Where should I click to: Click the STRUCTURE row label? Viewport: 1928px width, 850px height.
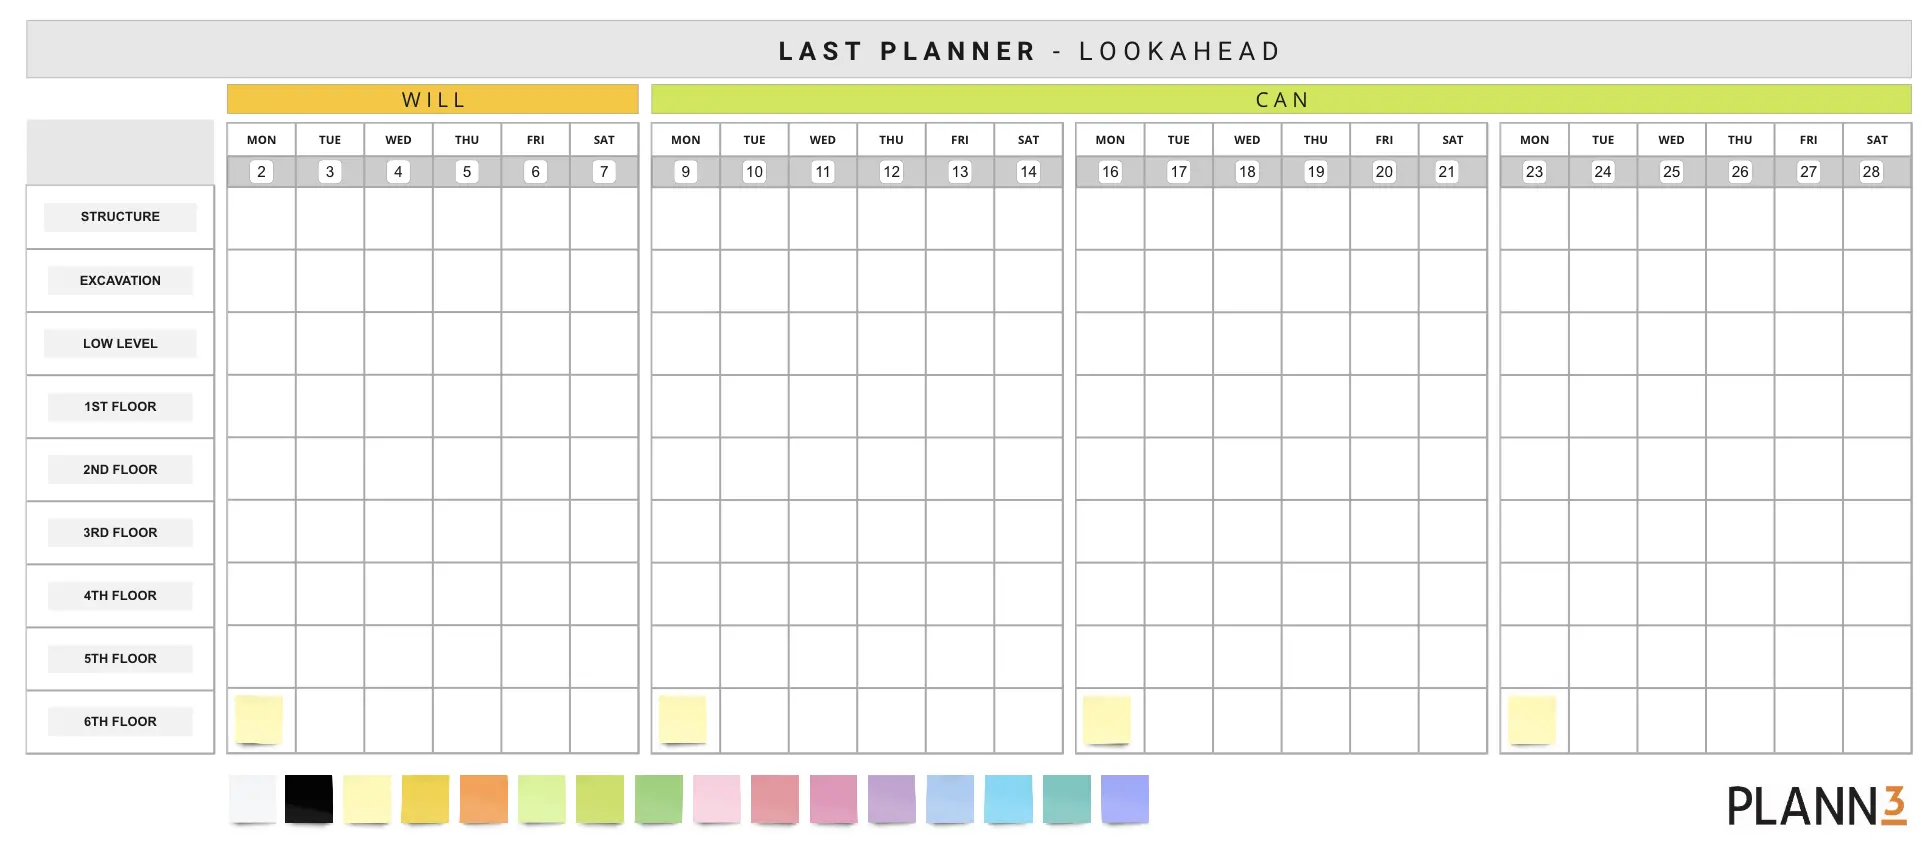coord(120,217)
